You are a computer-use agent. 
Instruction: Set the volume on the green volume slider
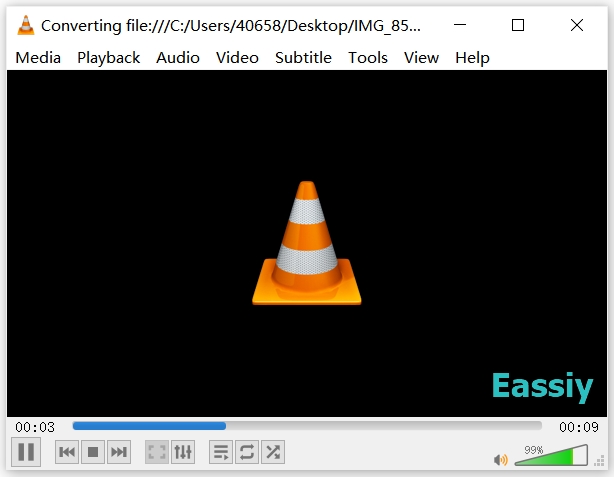click(x=551, y=455)
